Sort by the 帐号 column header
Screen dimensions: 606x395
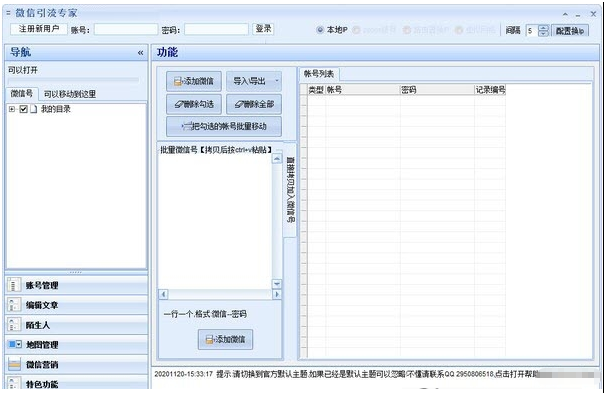(x=362, y=90)
